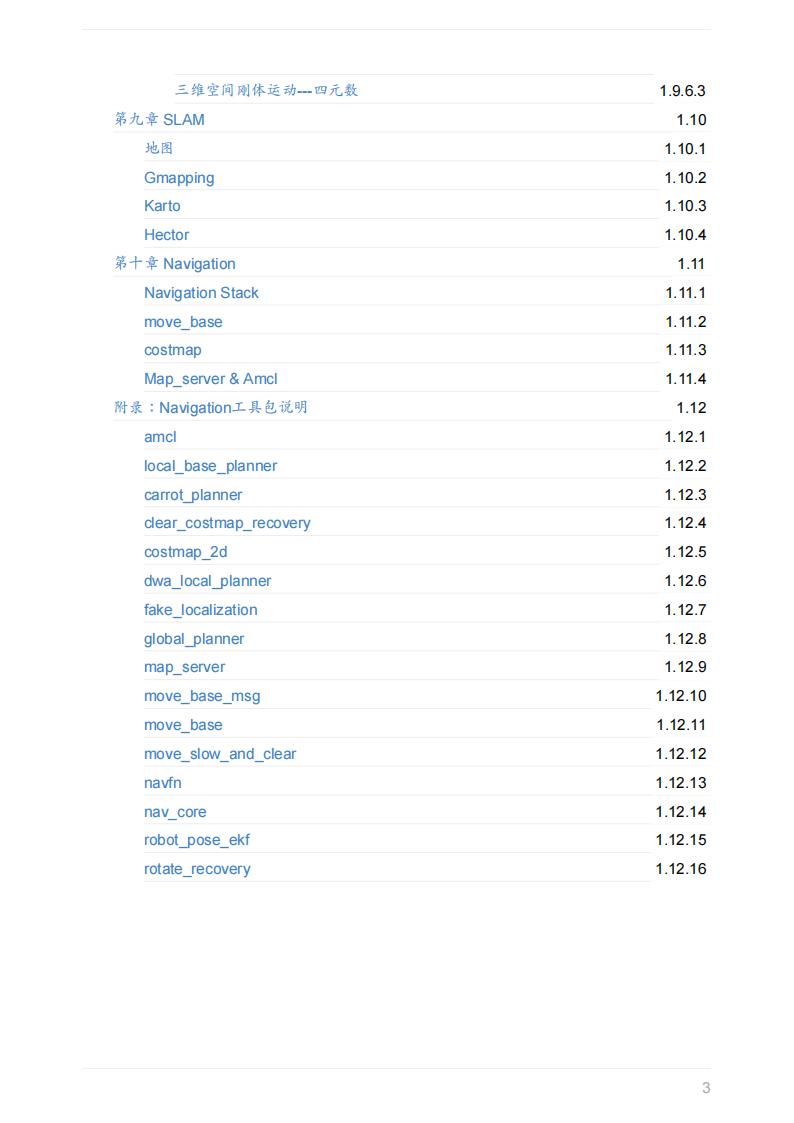Image resolution: width=794 pixels, height=1123 pixels.
Task: Open clear_costmap_recovery link
Action: [227, 523]
